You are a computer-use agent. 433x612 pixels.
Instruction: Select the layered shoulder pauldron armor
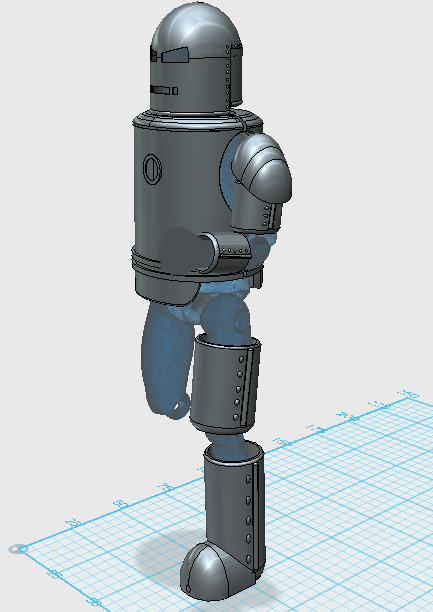coord(264,166)
